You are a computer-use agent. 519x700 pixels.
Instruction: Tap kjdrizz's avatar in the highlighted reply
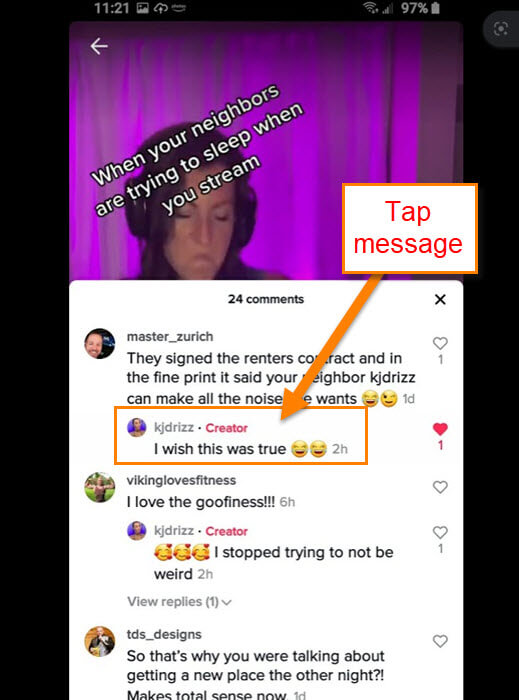point(137,428)
